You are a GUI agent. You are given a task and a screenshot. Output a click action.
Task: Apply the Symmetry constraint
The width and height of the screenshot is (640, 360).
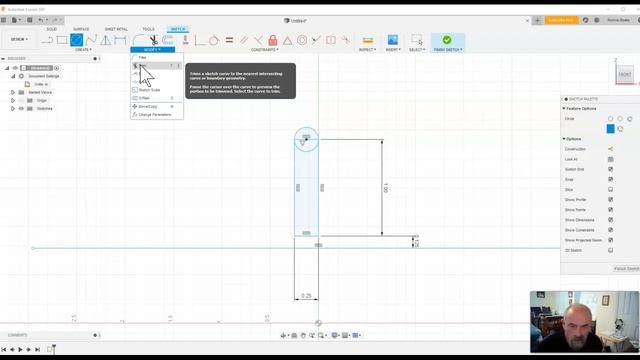pyautogui.click(x=331, y=40)
